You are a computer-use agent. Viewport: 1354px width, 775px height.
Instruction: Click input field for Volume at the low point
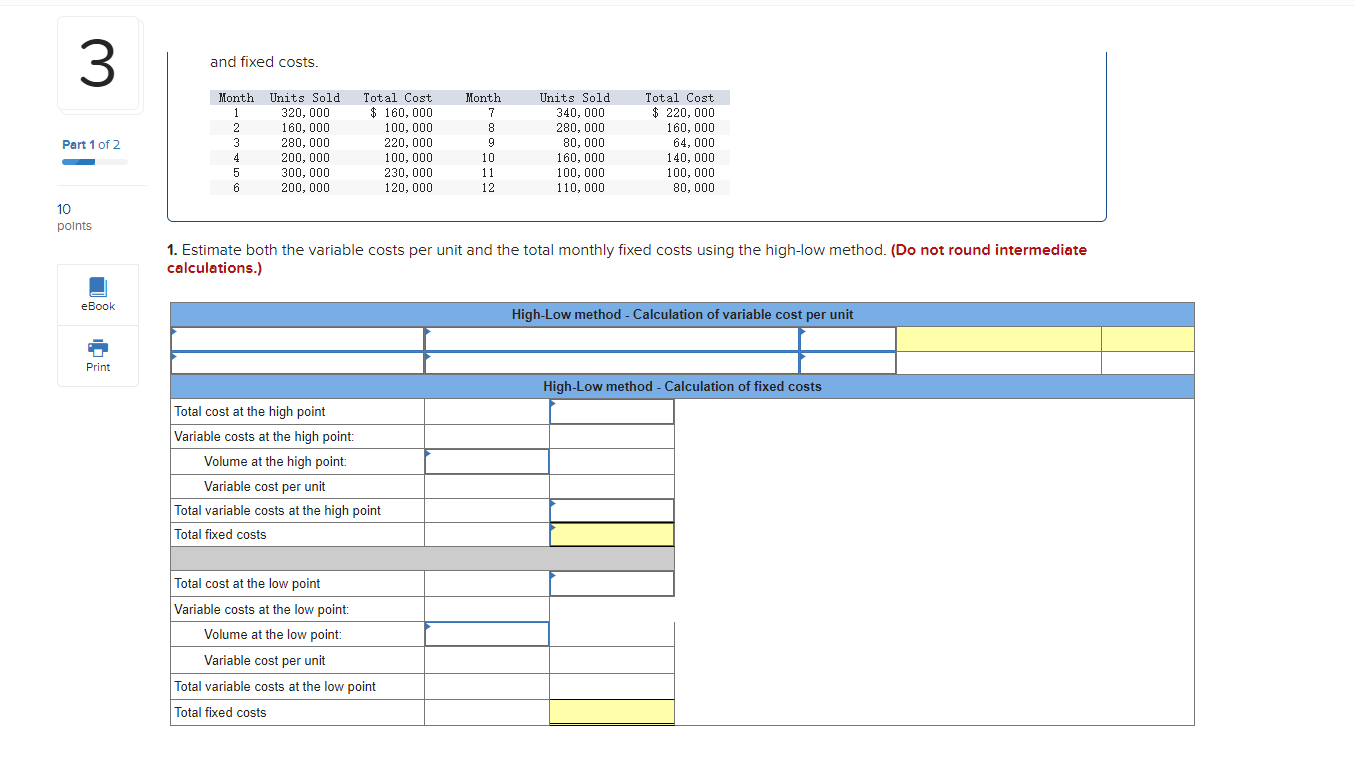point(487,634)
